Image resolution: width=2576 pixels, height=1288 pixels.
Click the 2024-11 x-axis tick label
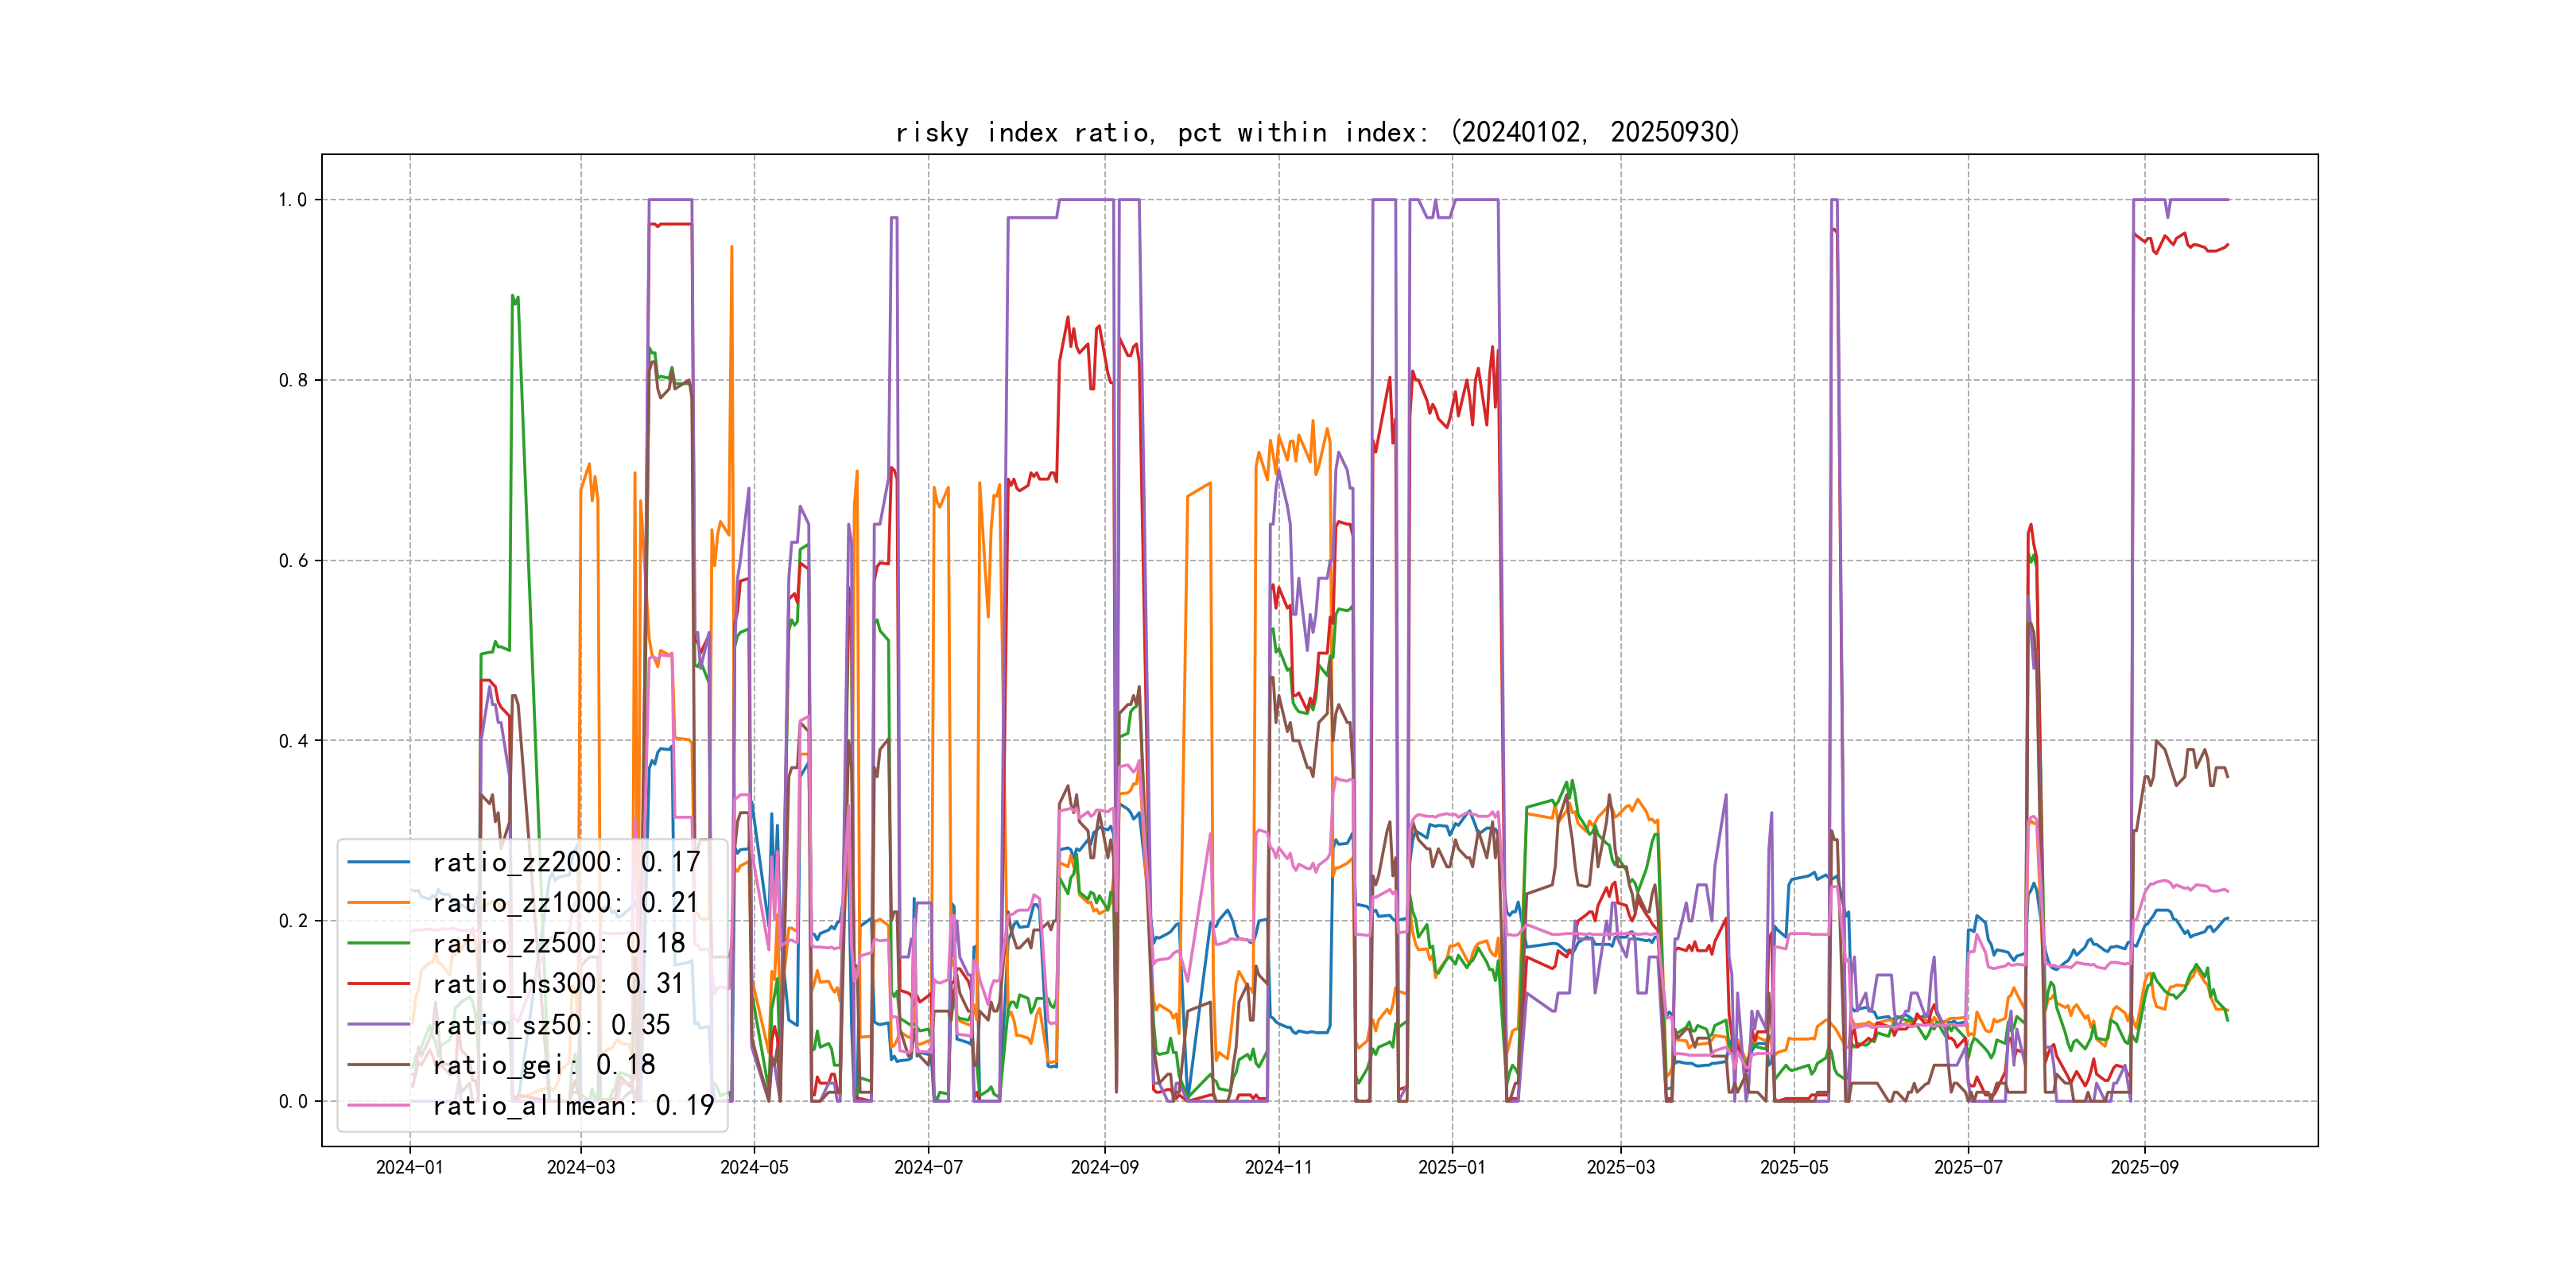[x=1278, y=1168]
